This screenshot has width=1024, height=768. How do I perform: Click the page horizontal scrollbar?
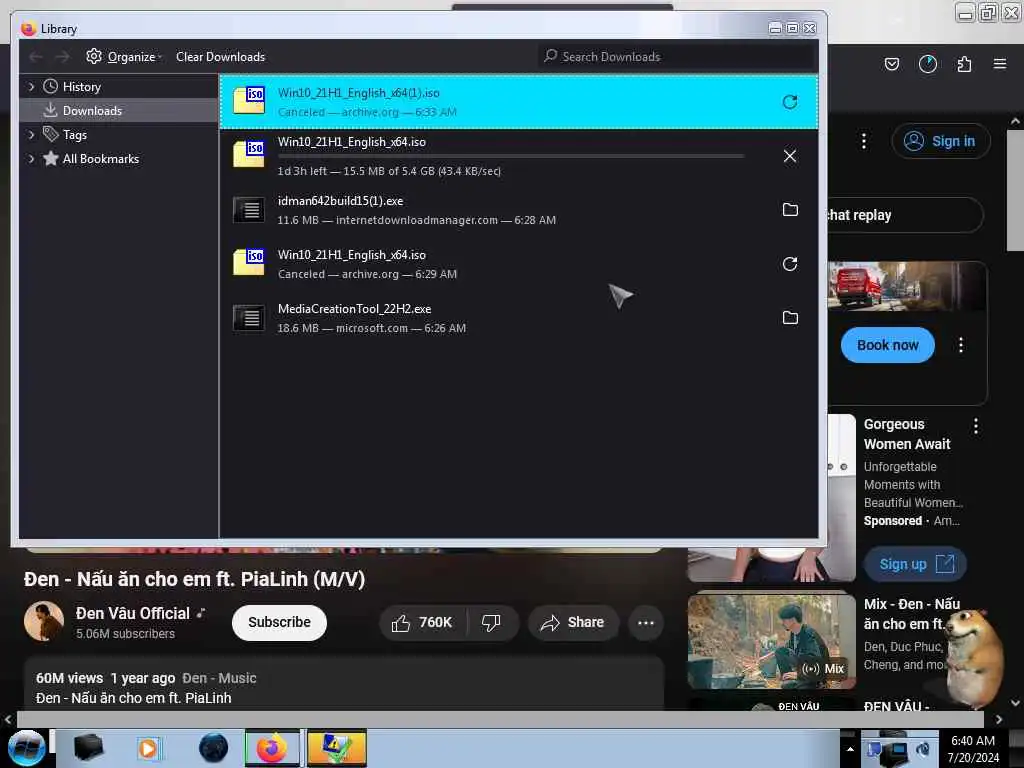(x=500, y=720)
